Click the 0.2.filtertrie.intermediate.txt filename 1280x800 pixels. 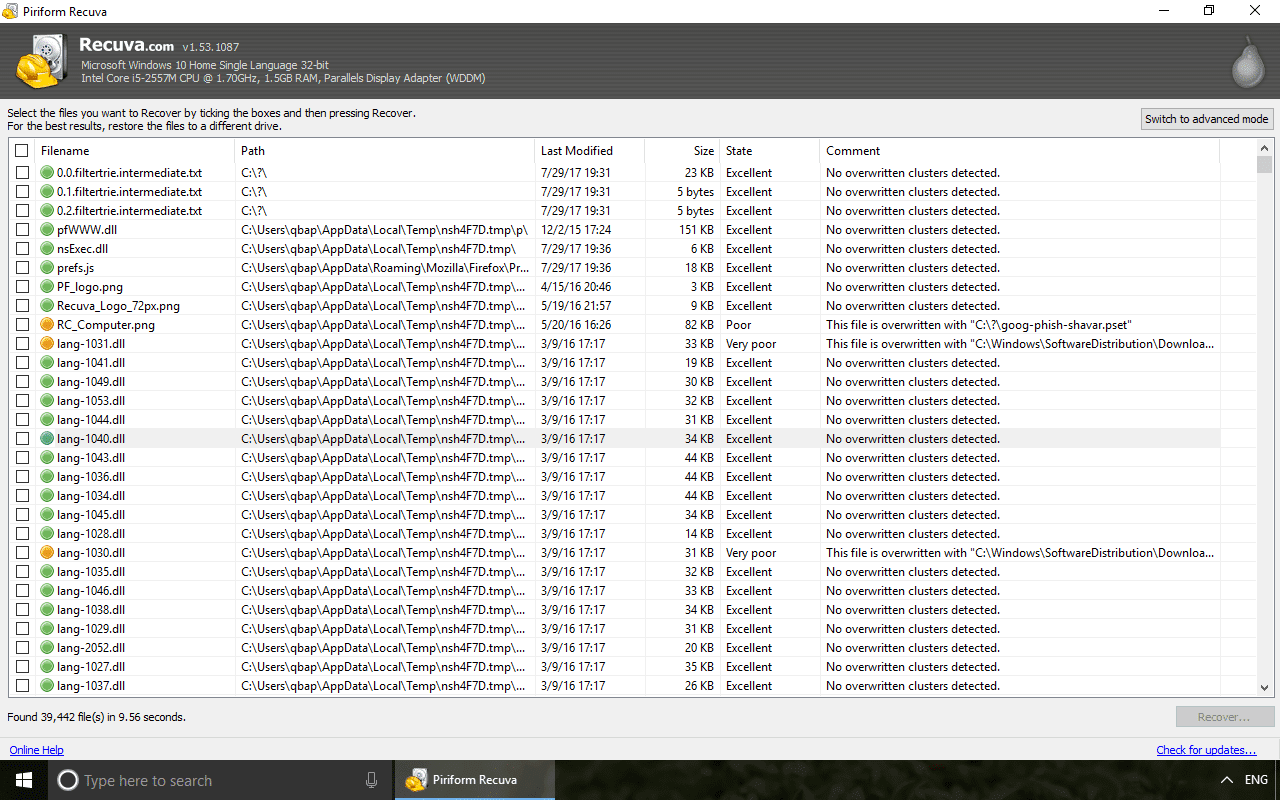130,211
